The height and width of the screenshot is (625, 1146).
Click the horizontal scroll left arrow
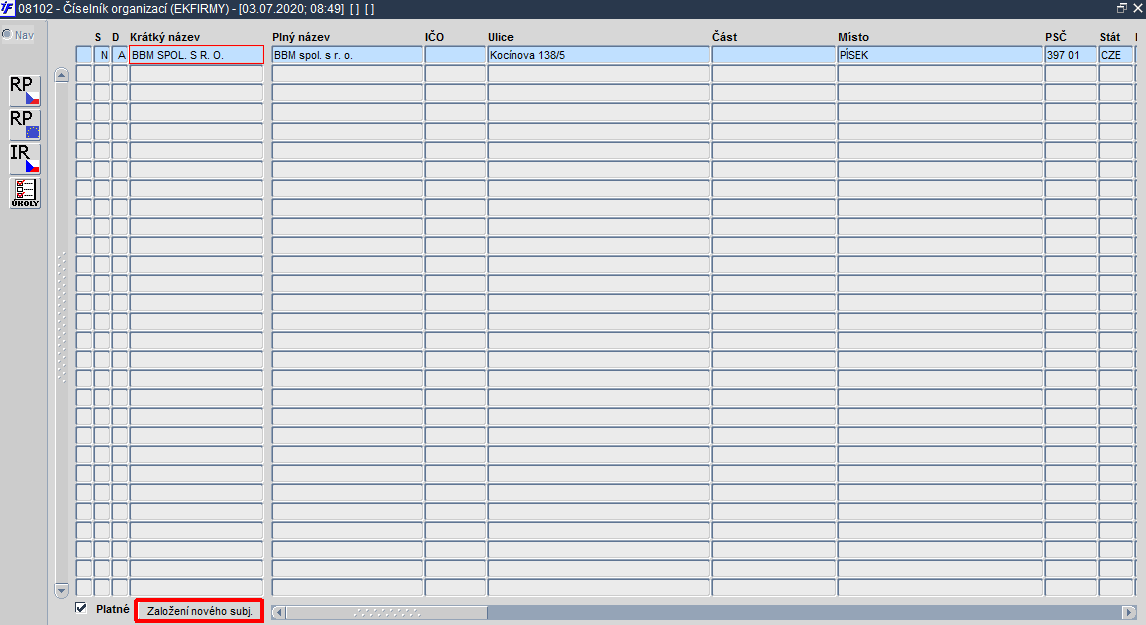click(x=278, y=612)
